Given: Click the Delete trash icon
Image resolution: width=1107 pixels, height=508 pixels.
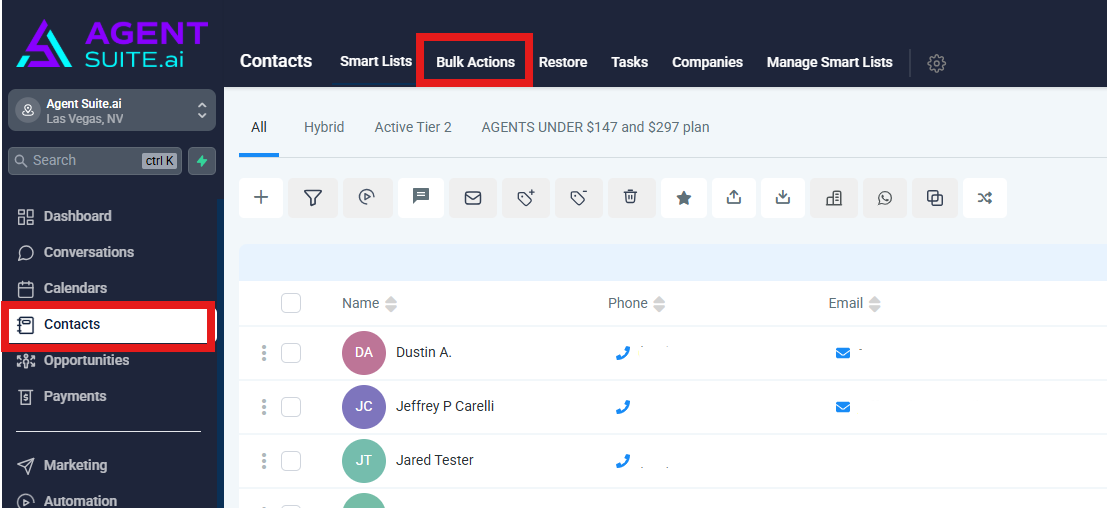Looking at the screenshot, I should [631, 198].
